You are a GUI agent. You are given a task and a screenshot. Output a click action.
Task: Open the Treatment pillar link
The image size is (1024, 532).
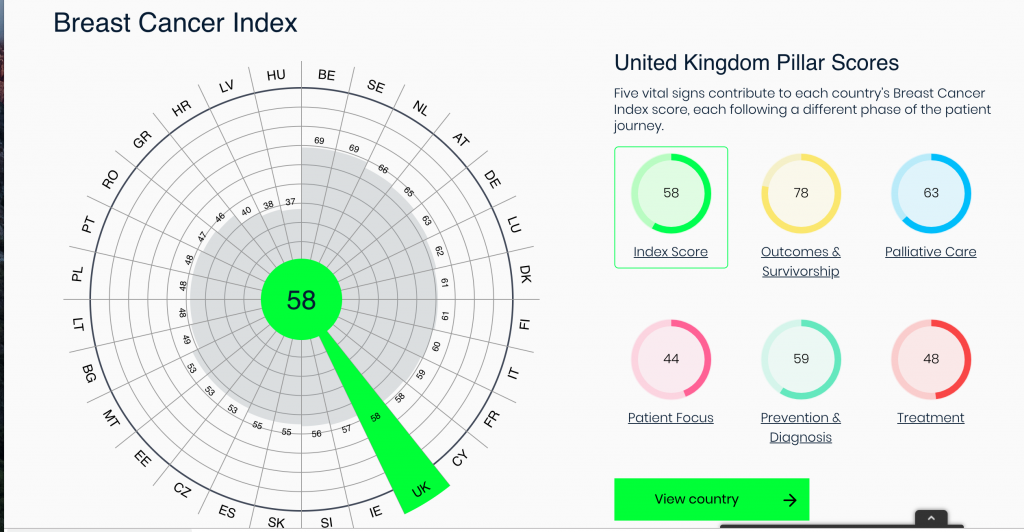click(x=931, y=418)
